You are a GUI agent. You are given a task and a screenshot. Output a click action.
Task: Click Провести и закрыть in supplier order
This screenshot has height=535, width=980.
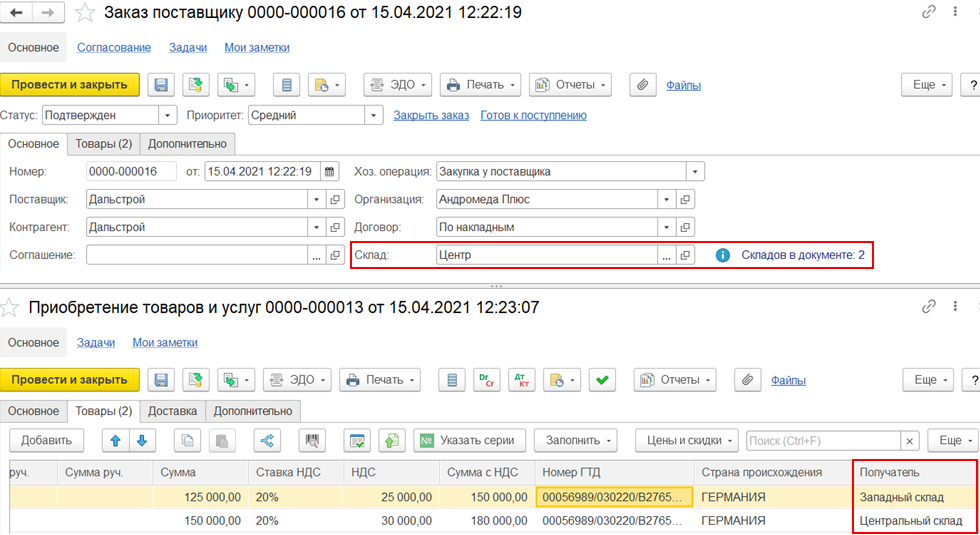coord(69,85)
